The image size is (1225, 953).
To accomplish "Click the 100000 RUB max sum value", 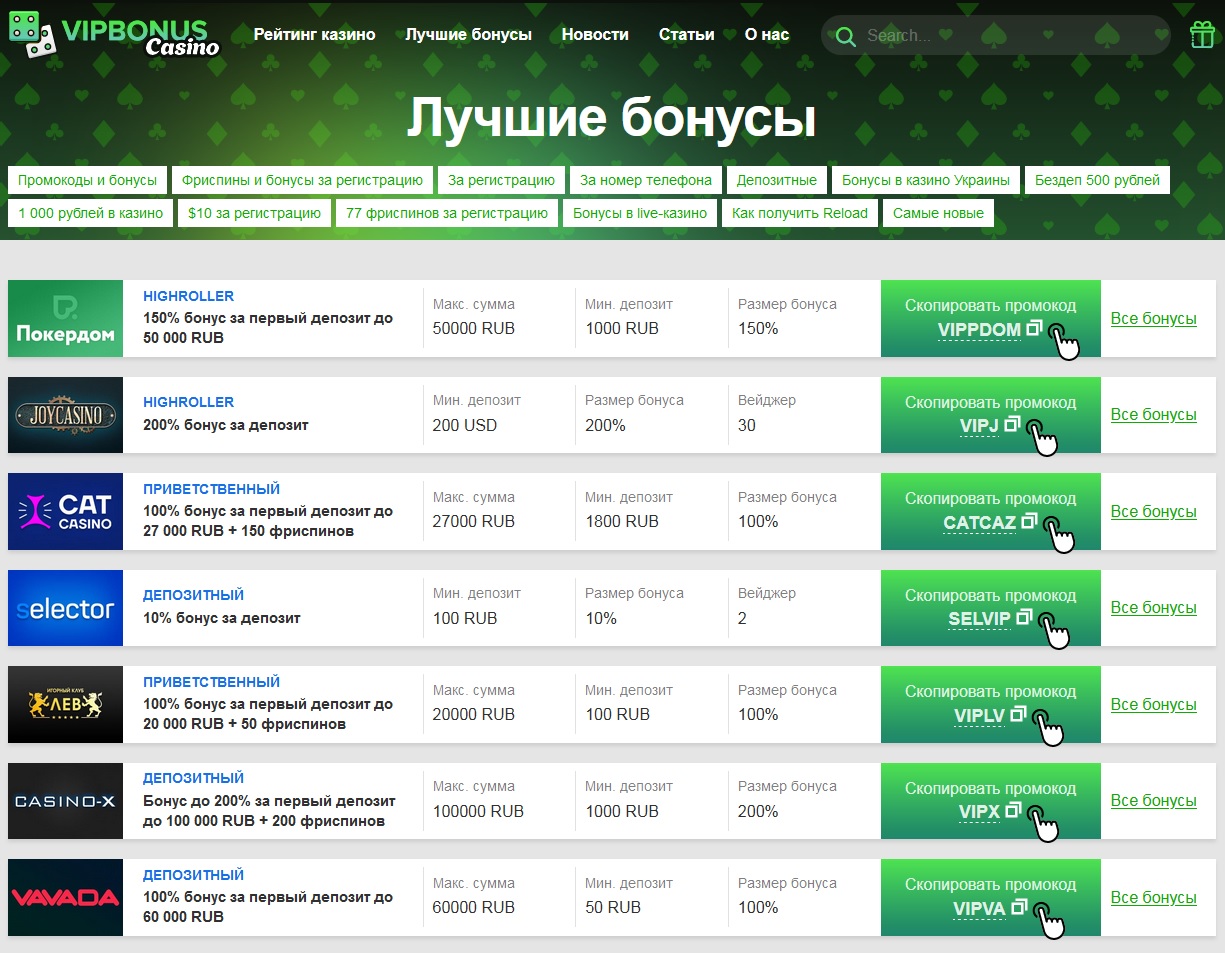I will (x=479, y=811).
